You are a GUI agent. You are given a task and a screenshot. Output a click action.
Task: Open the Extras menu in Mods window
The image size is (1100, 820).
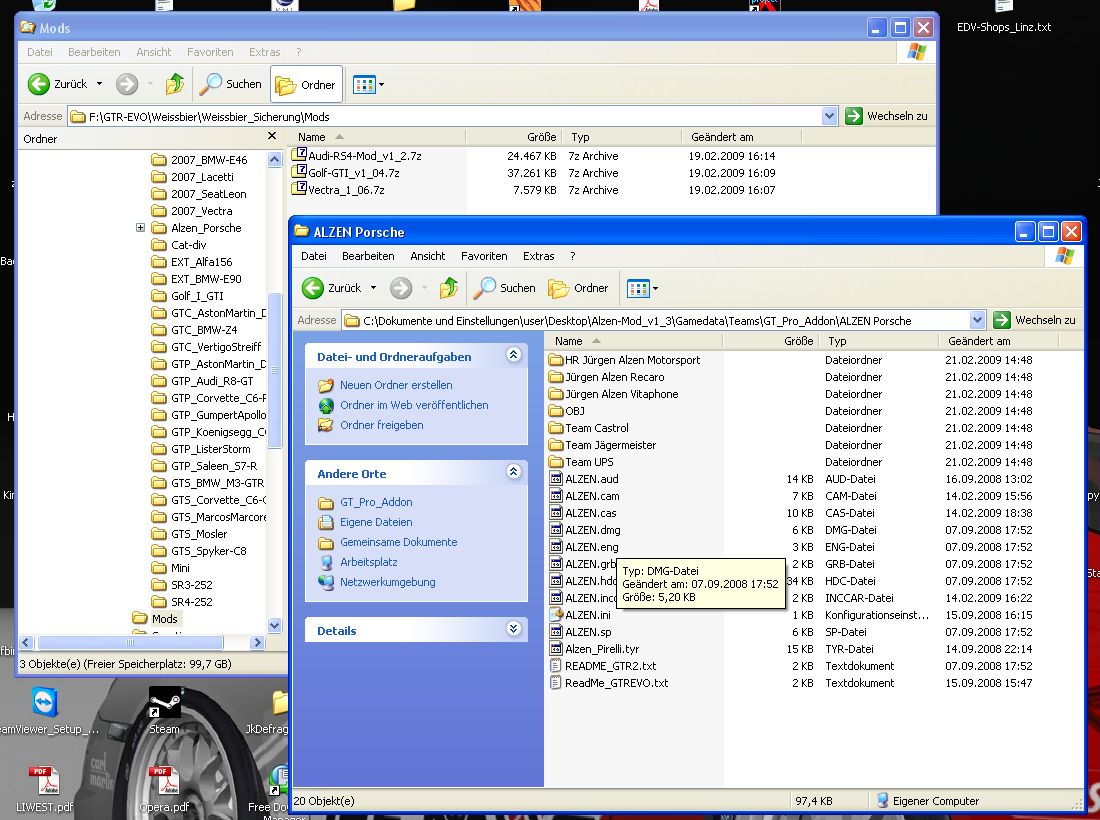264,52
